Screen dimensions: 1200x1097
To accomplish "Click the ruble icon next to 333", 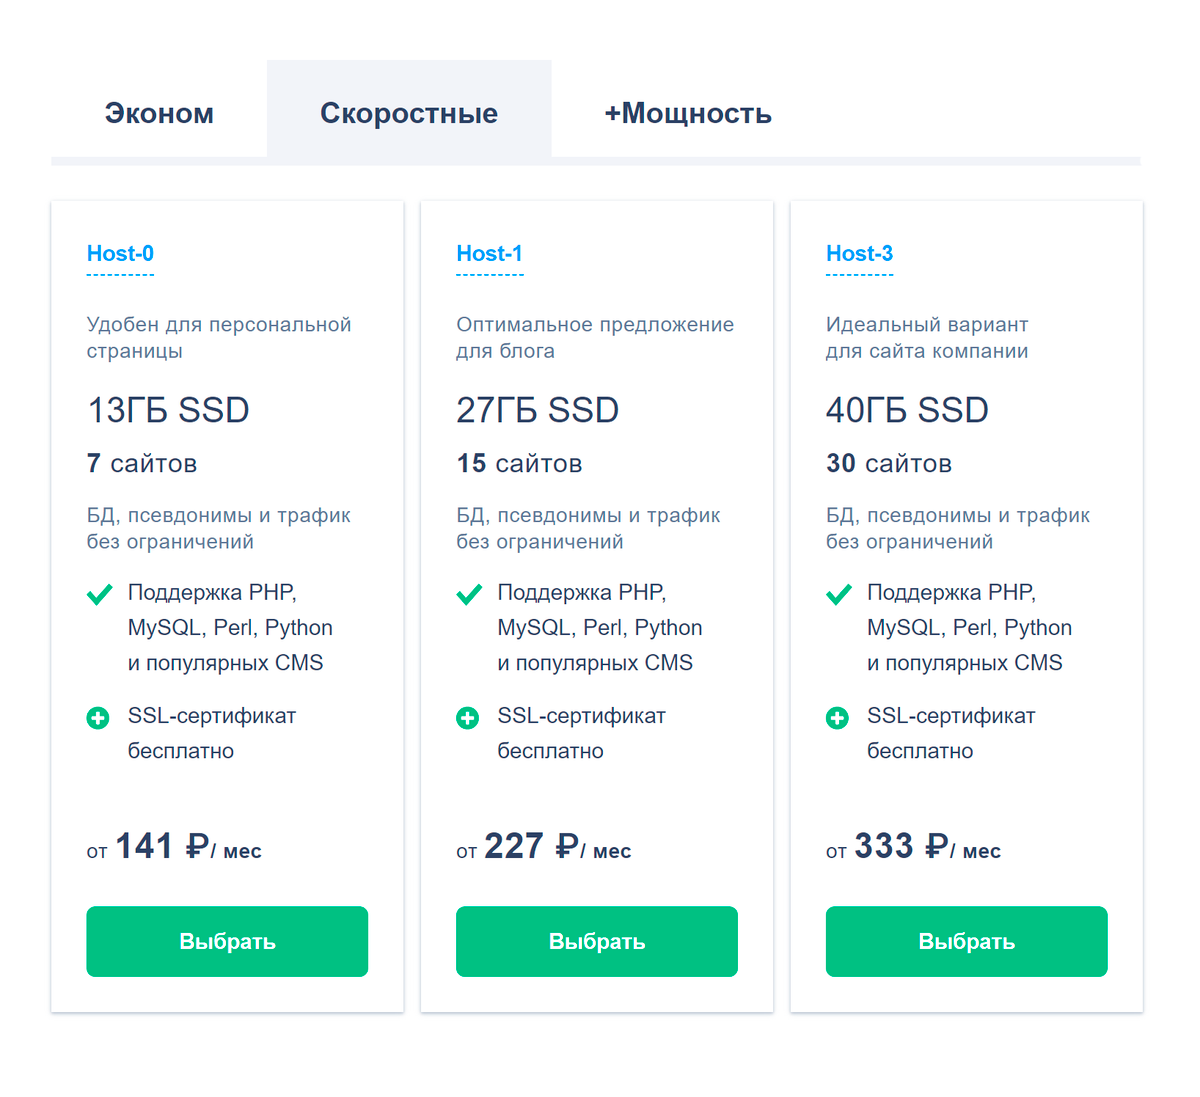I will (936, 847).
